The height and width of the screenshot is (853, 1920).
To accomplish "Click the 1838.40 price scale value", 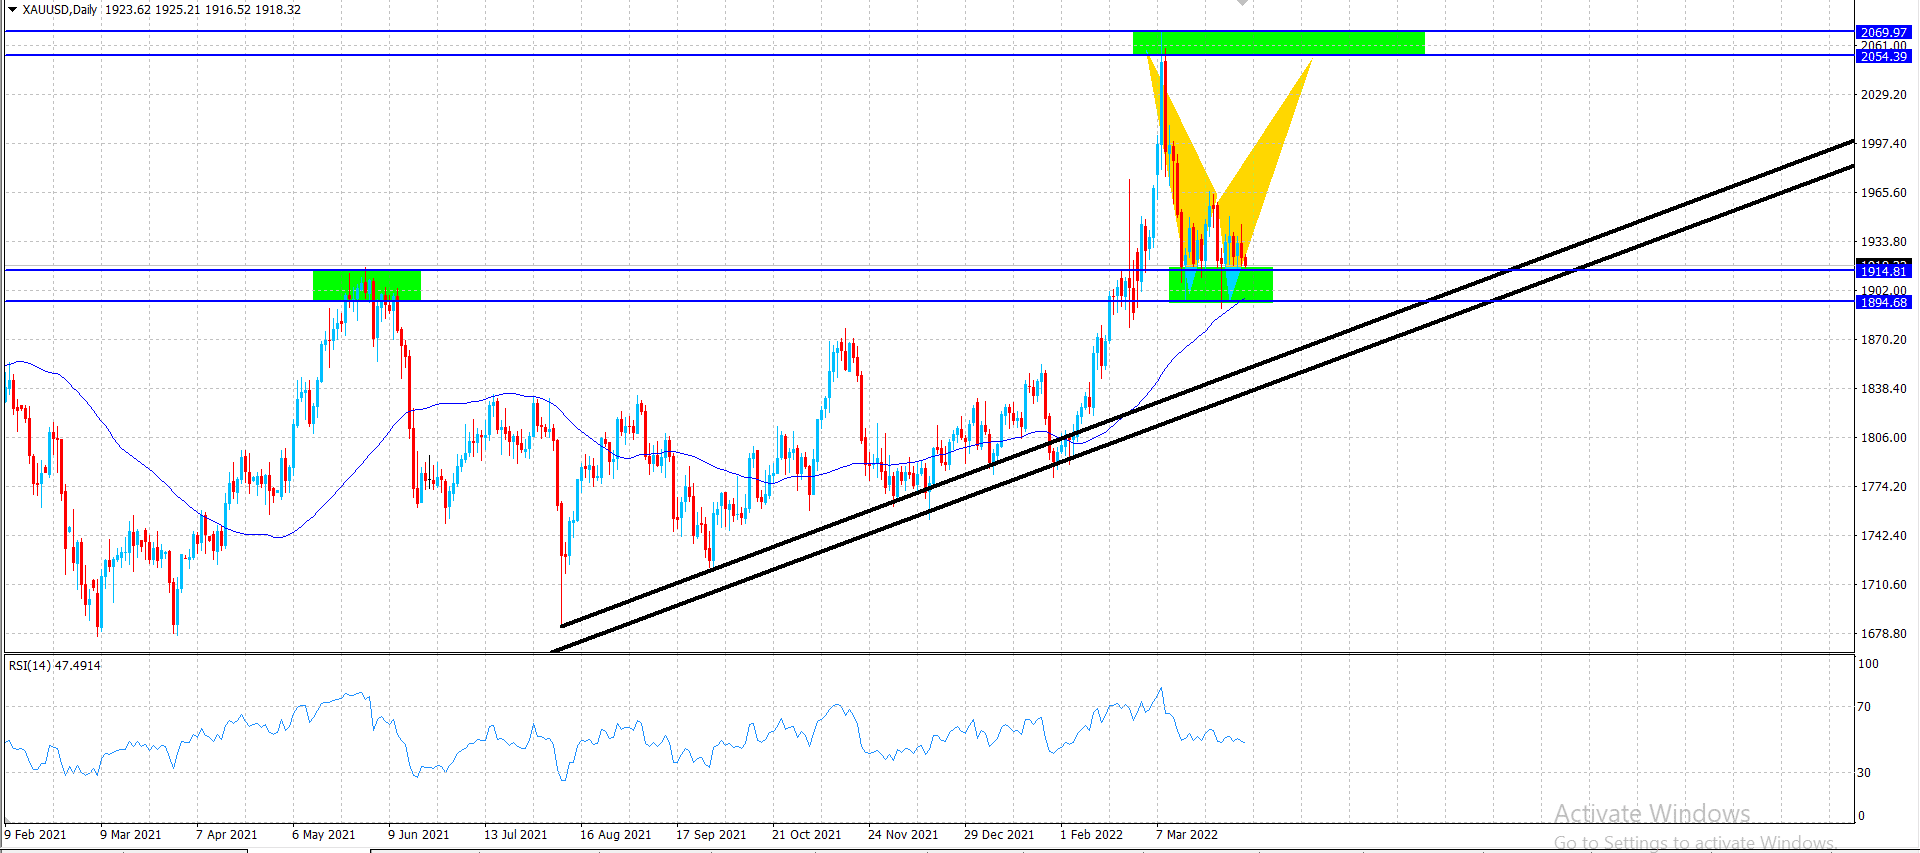I will (x=1883, y=389).
